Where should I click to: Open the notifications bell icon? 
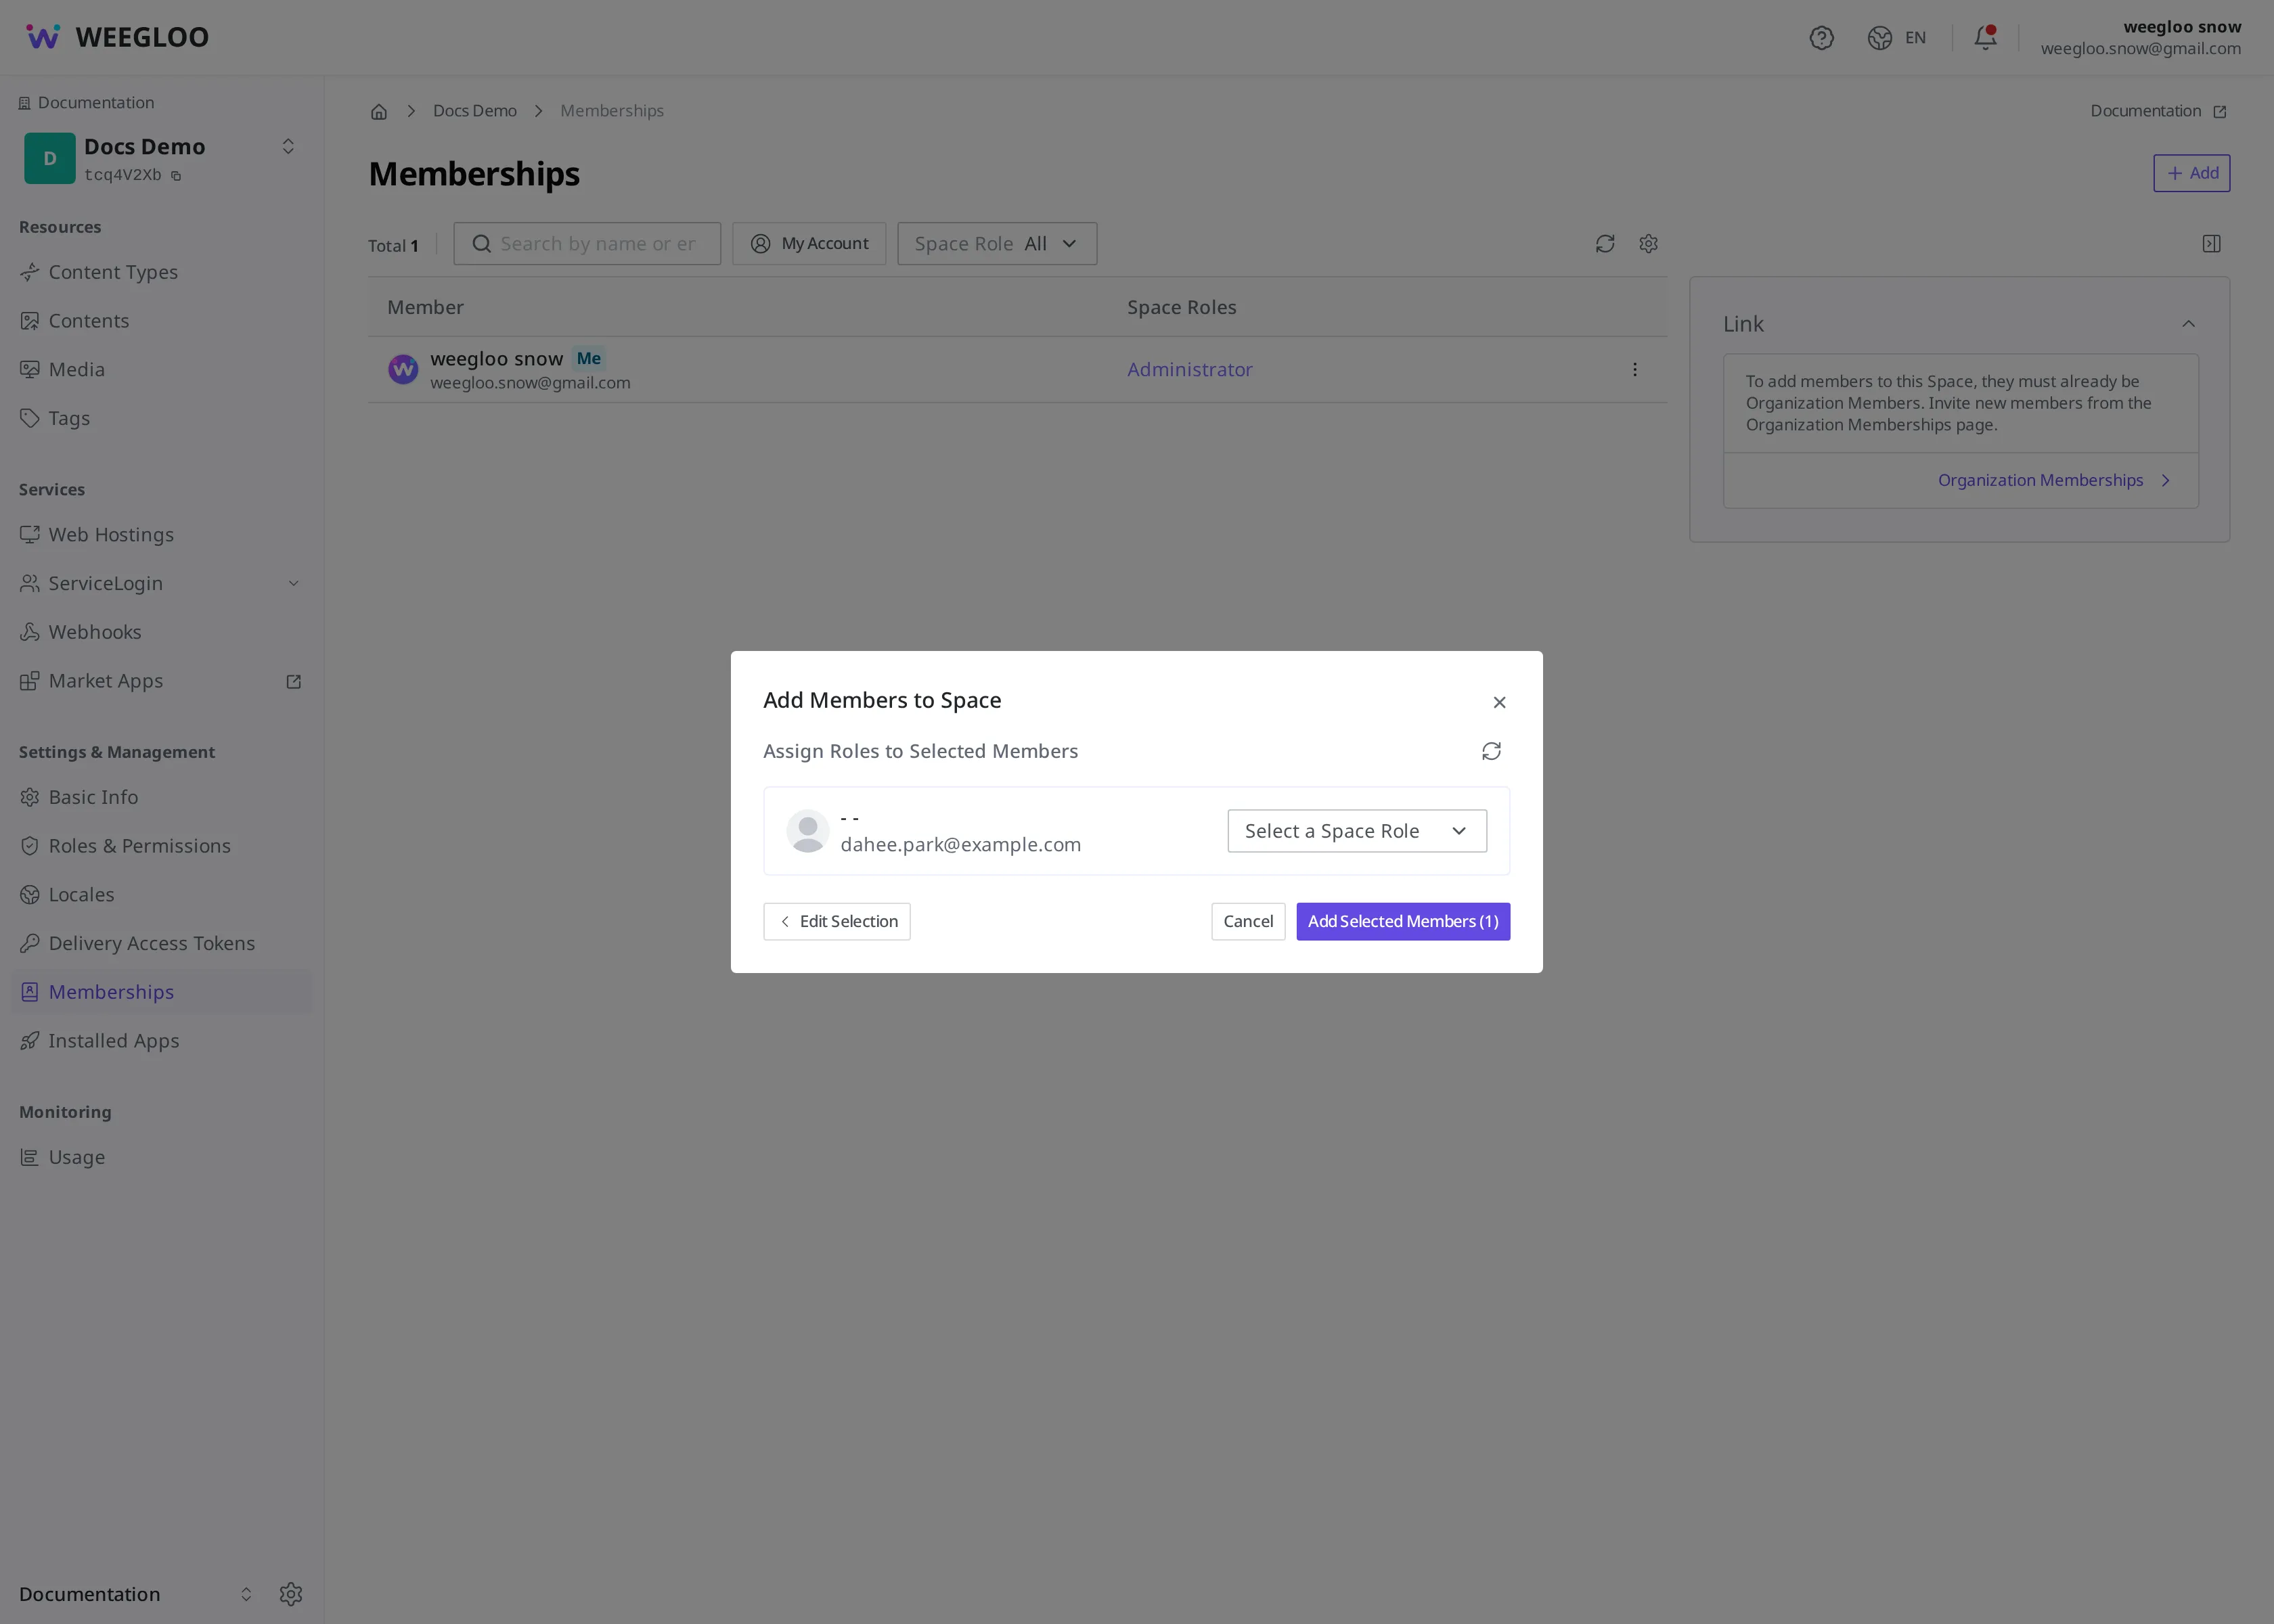click(1985, 38)
